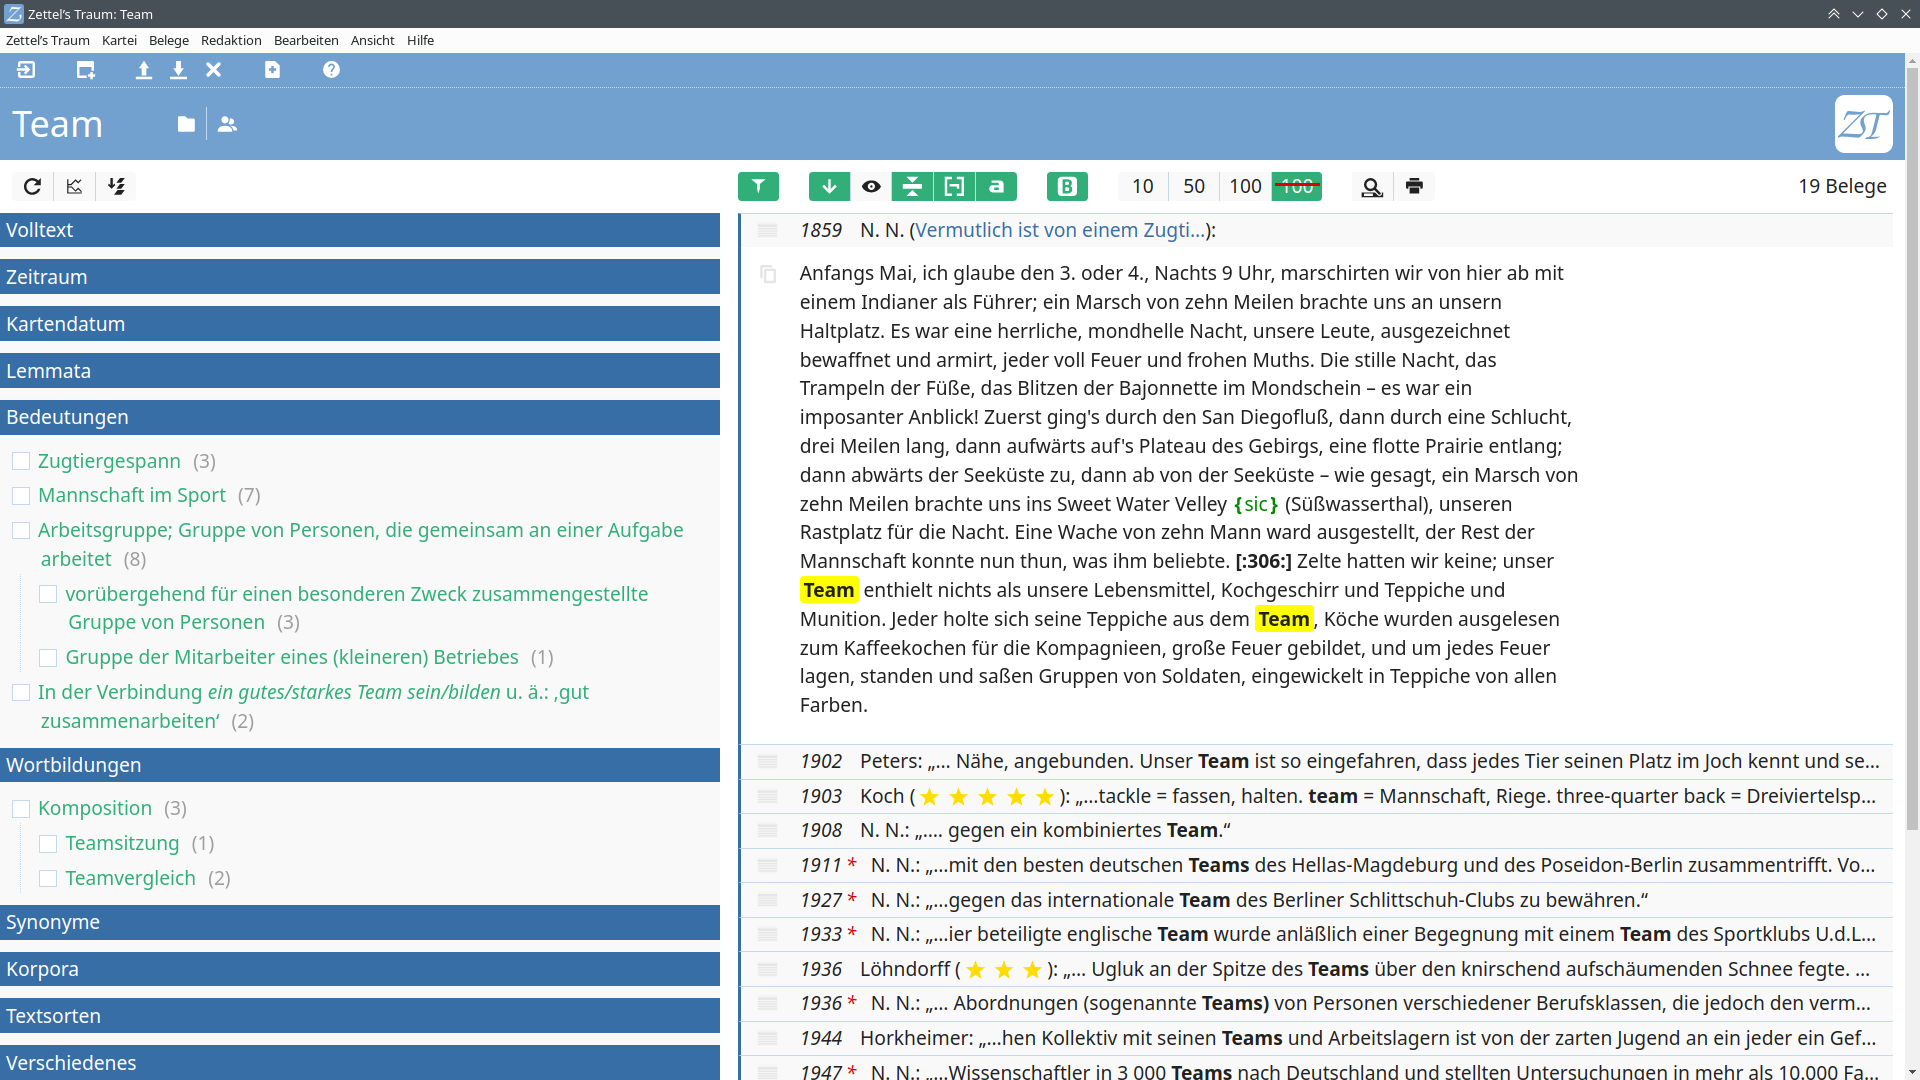The image size is (1920, 1080).
Task: Toggle the green funnel filter button
Action: click(x=758, y=186)
